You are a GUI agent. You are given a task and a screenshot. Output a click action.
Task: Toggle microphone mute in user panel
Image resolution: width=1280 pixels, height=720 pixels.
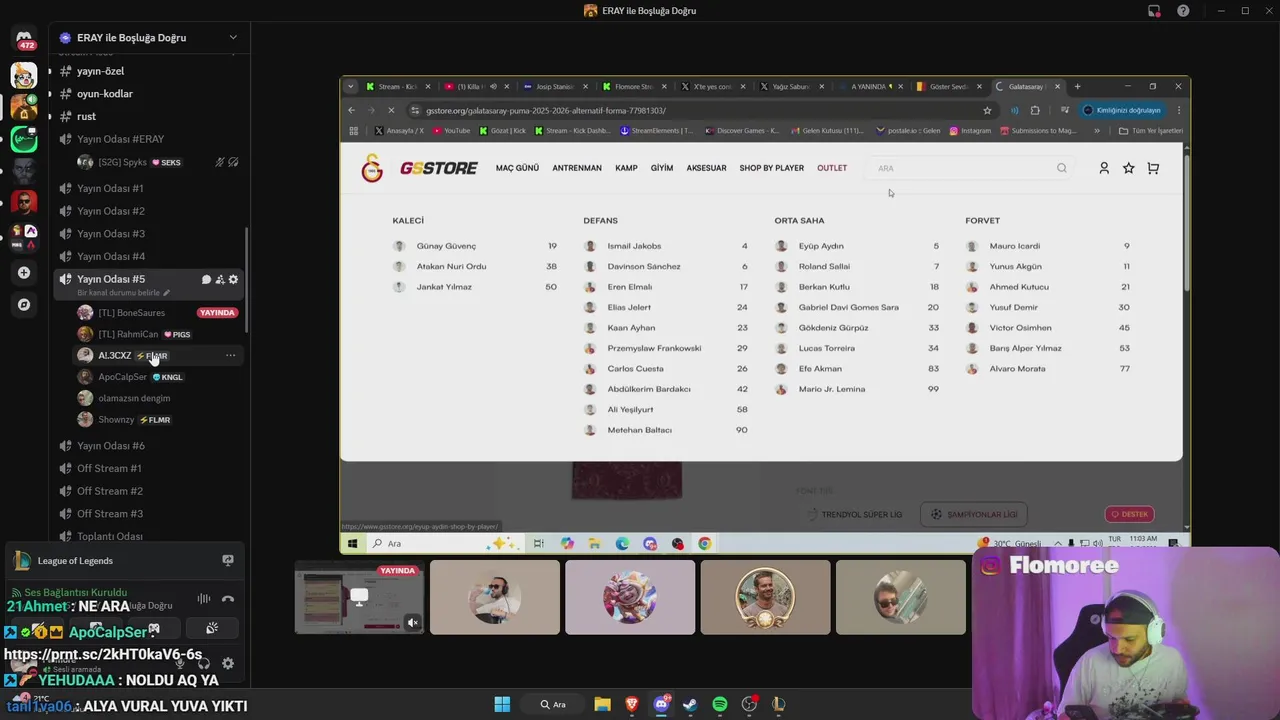(x=180, y=663)
